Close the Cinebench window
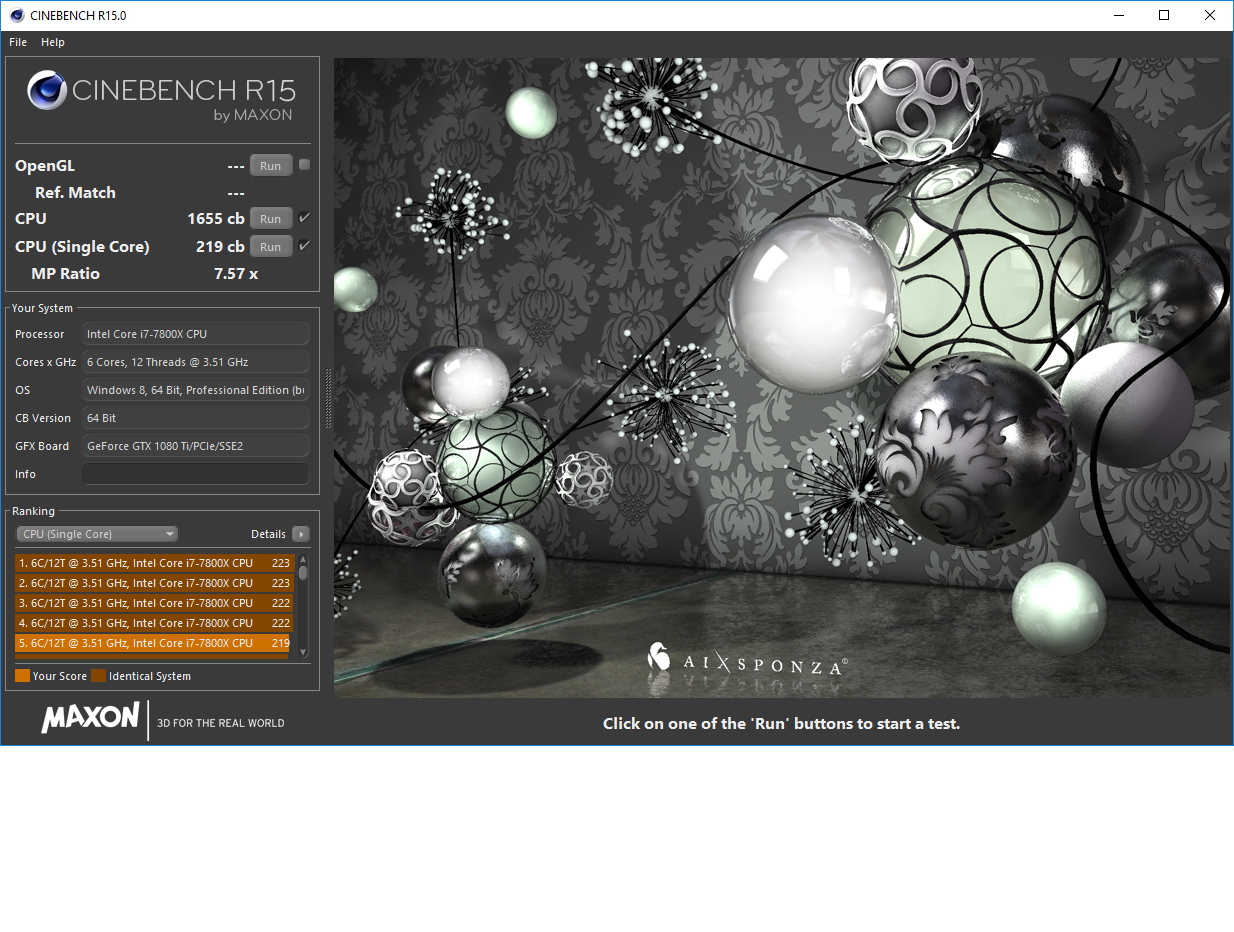Image resolution: width=1234 pixels, height=932 pixels. (x=1210, y=15)
